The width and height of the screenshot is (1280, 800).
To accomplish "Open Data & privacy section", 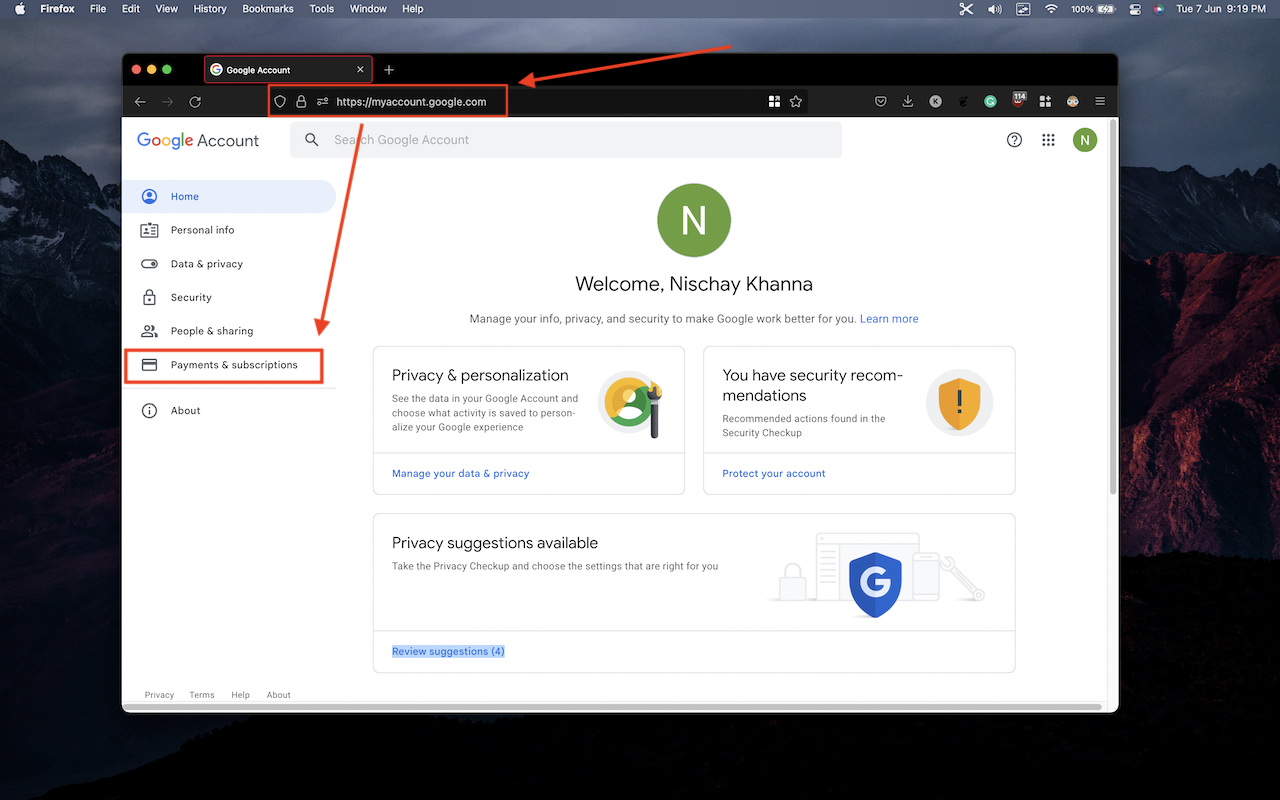I will coord(206,264).
